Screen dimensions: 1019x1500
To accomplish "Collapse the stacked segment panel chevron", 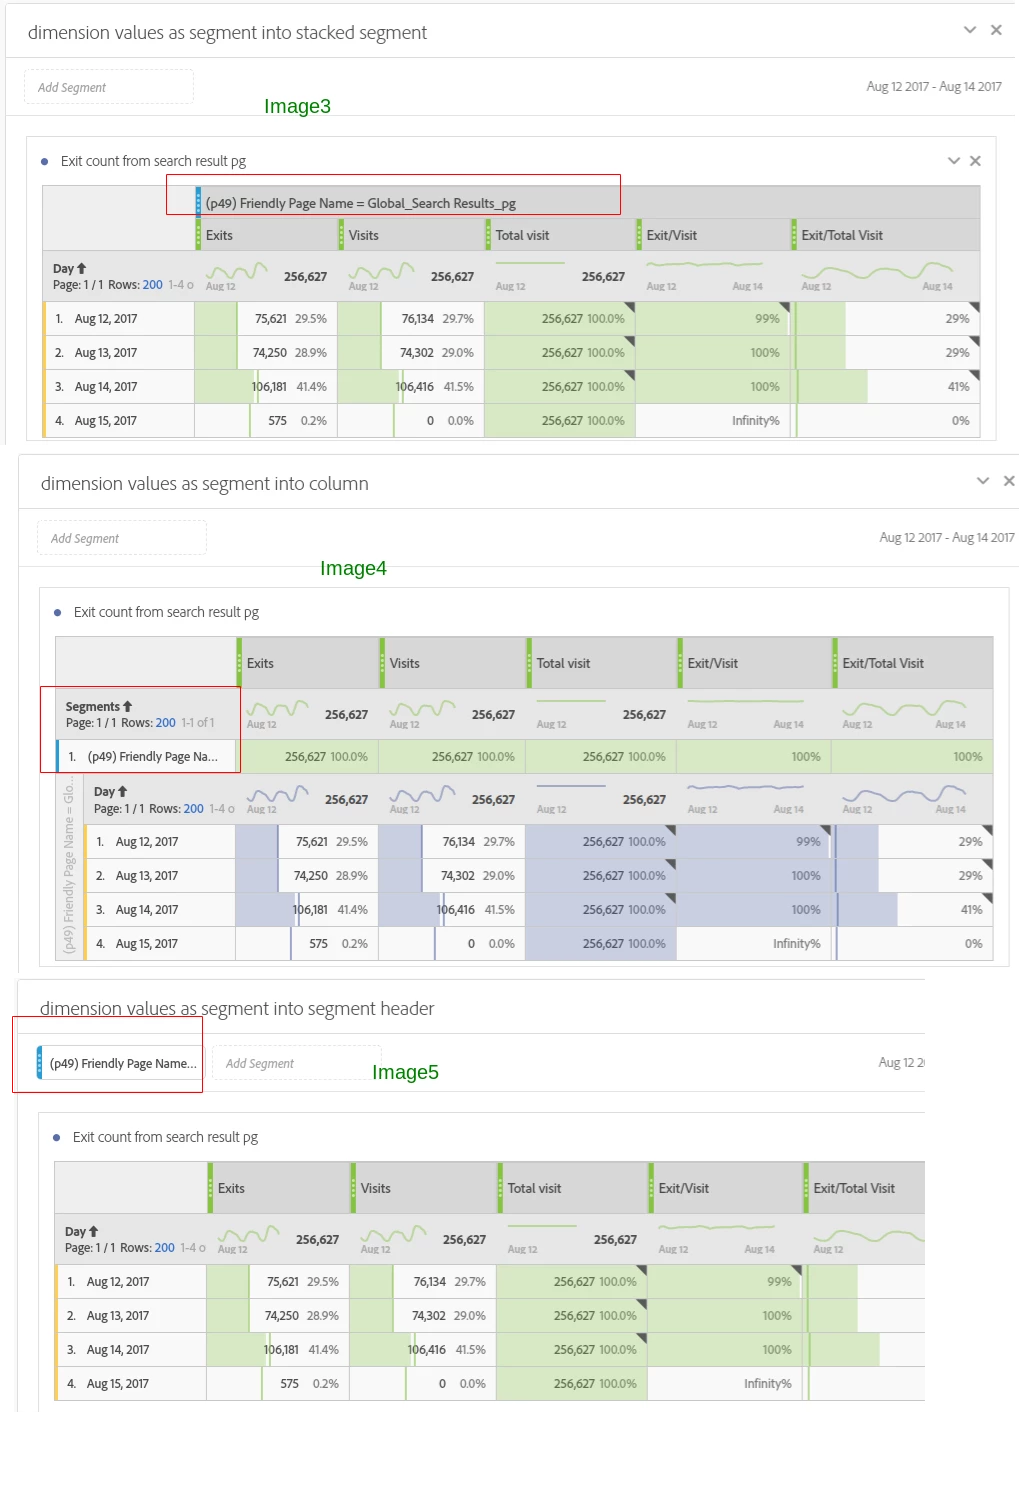I will tap(969, 30).
